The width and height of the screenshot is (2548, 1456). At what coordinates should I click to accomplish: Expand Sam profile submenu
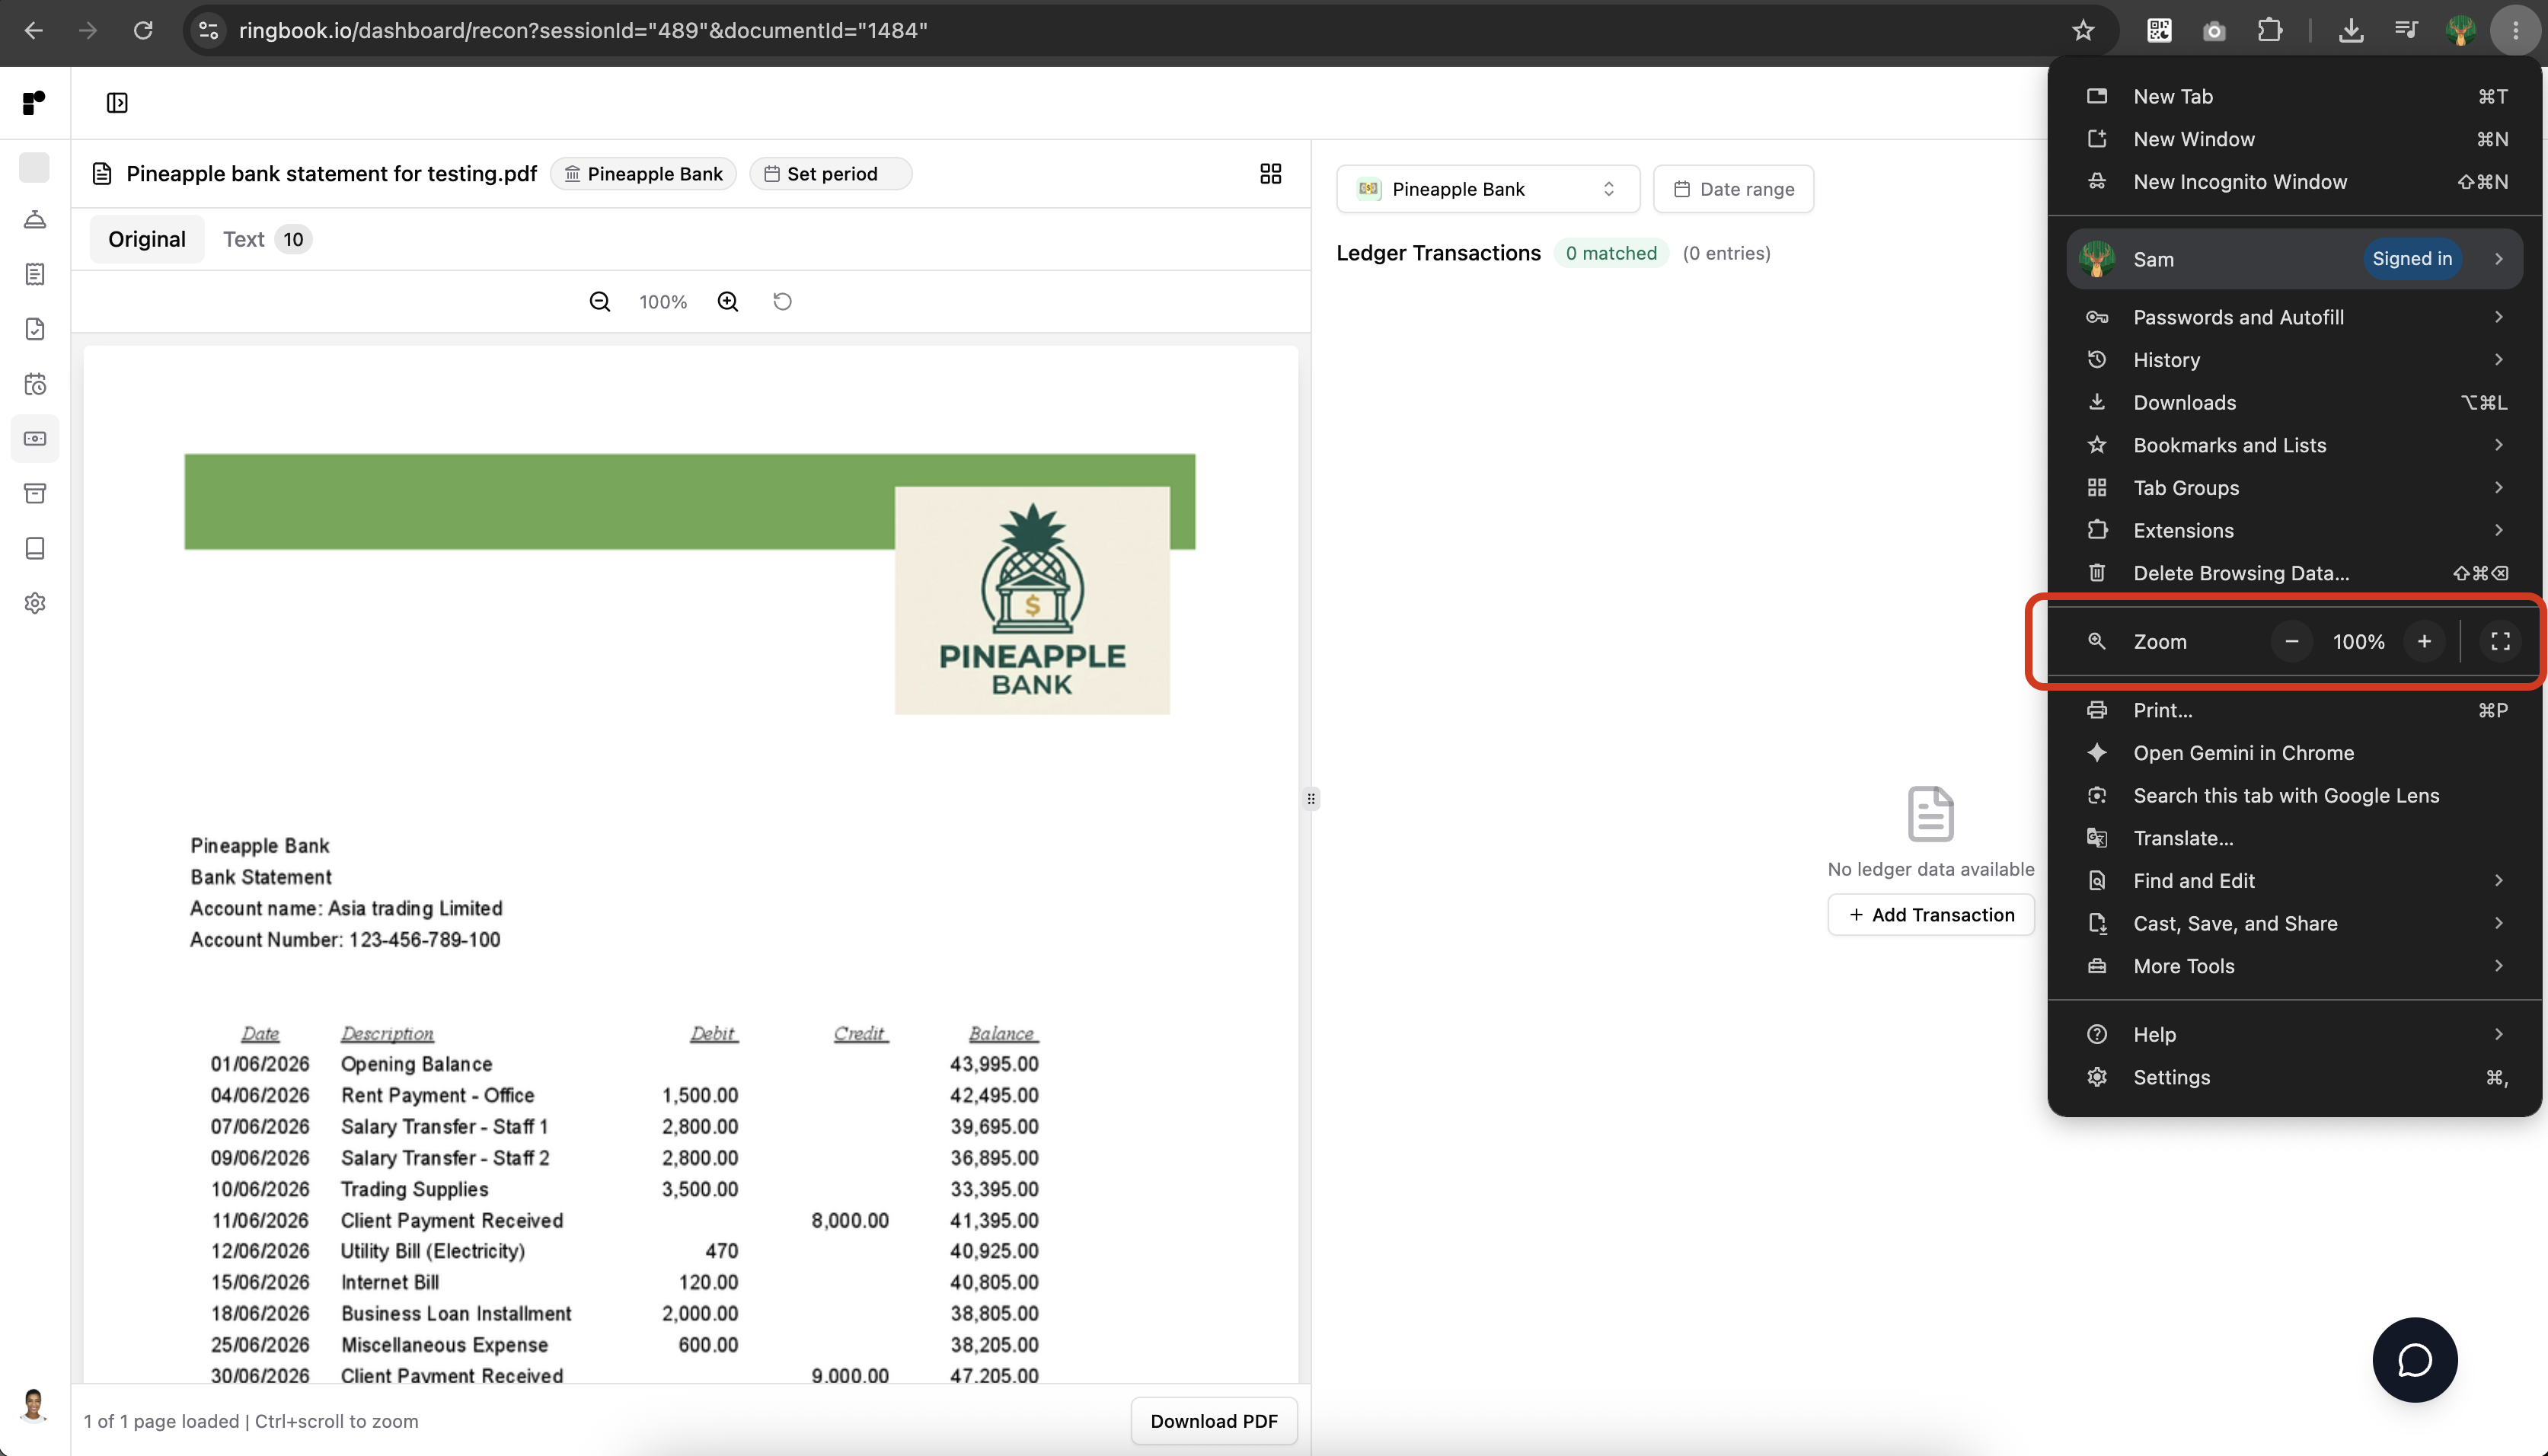click(2294, 259)
